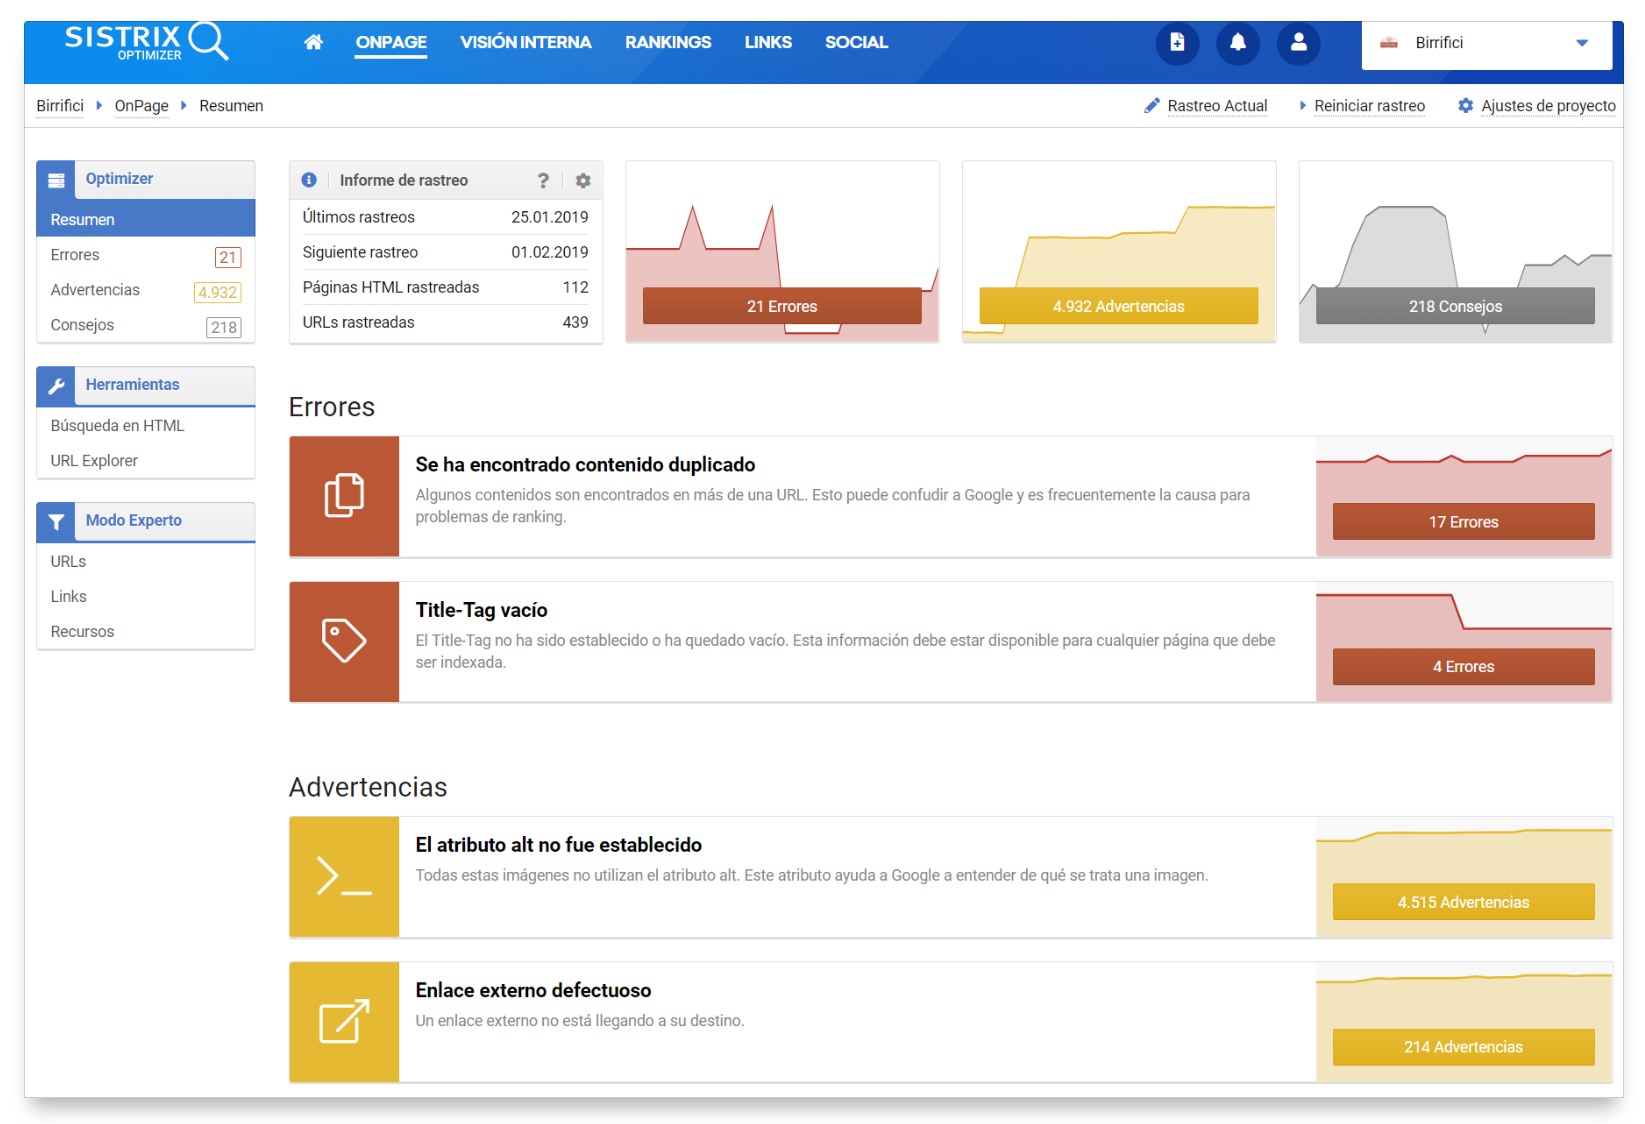Viewport: 1645px width, 1124px height.
Task: Click the Reiniciar rastreo link
Action: pos(1368,106)
